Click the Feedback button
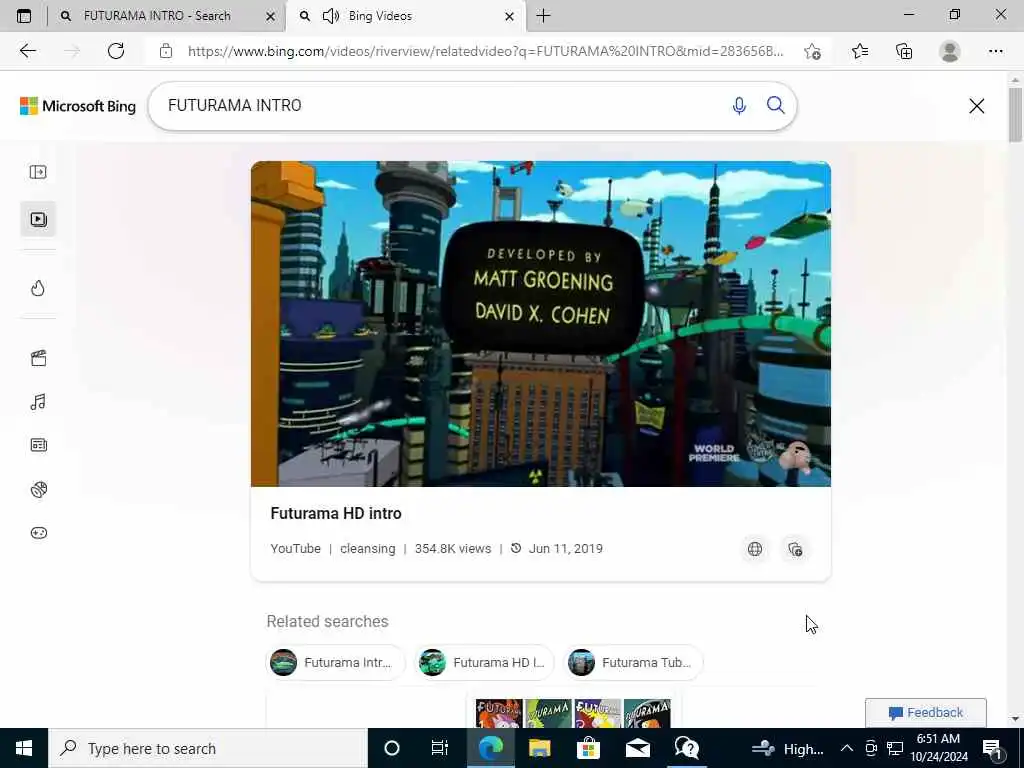The image size is (1024, 768). coord(925,712)
